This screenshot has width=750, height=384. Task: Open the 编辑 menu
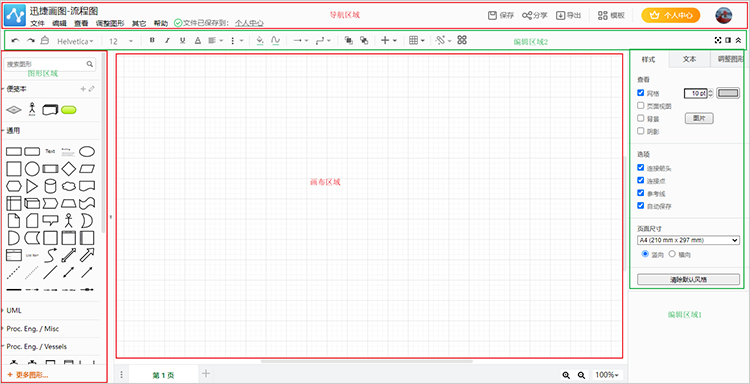(59, 23)
